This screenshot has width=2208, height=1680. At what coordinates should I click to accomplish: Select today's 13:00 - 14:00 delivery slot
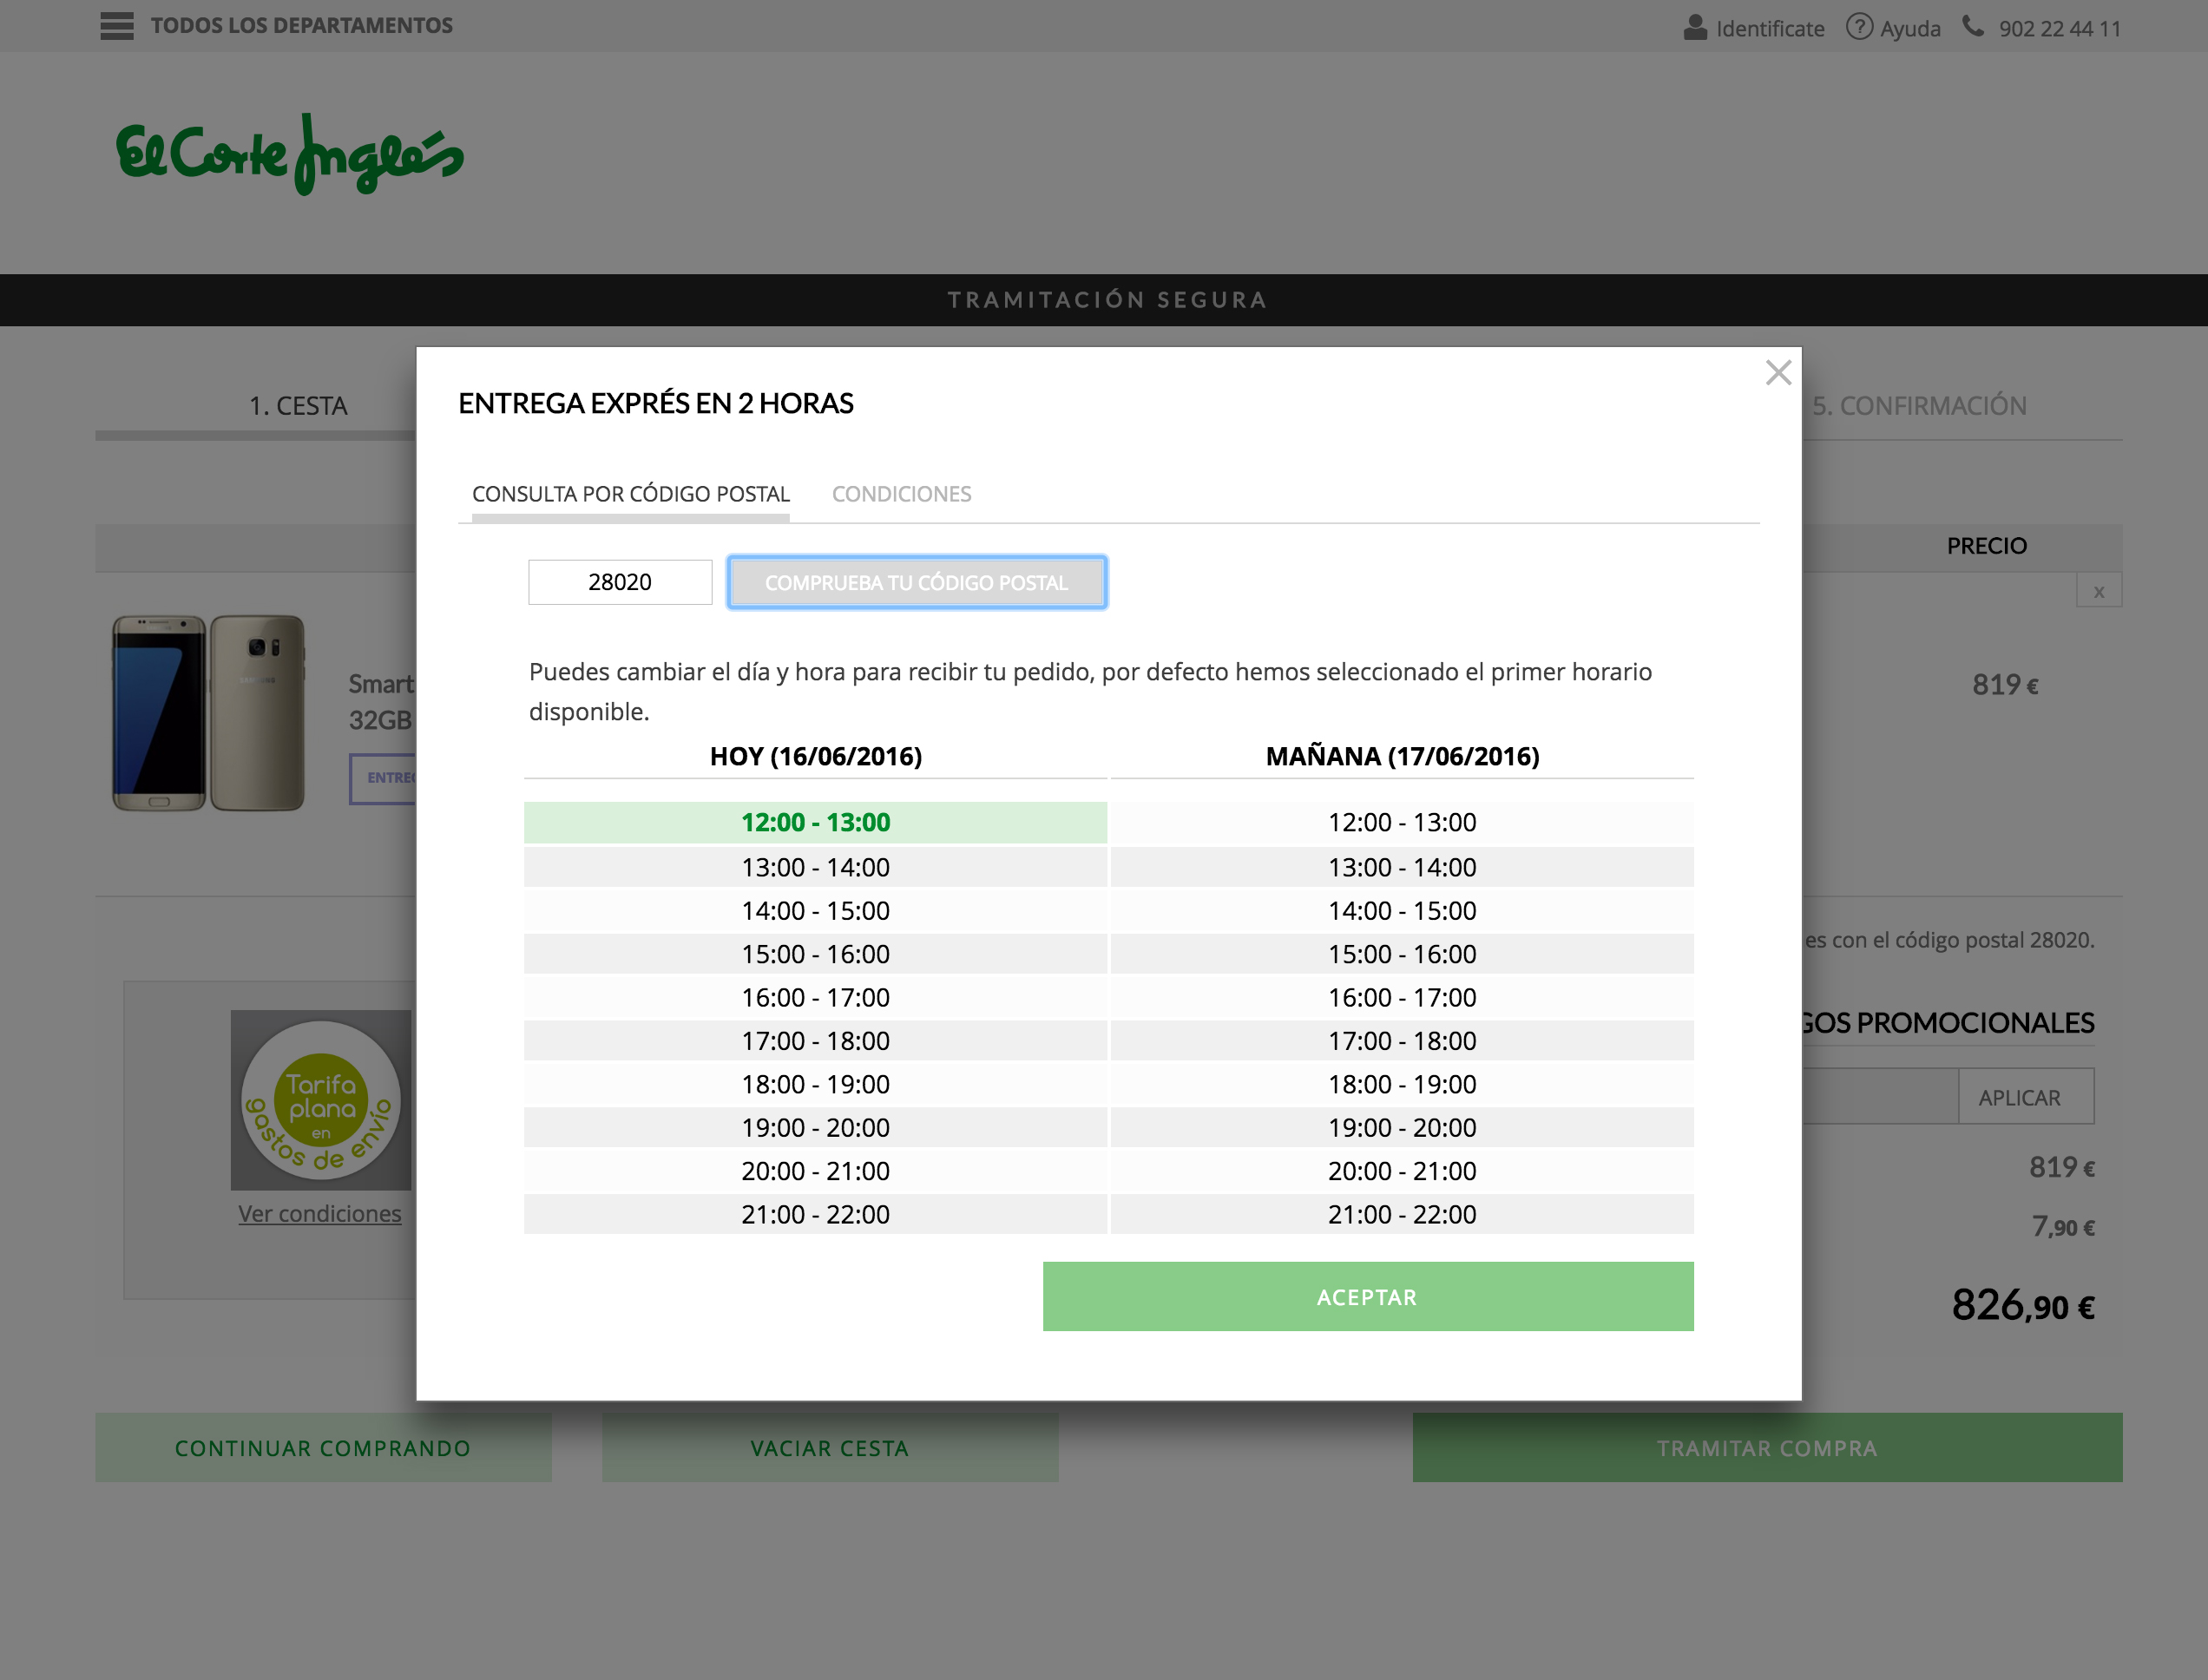(x=815, y=867)
